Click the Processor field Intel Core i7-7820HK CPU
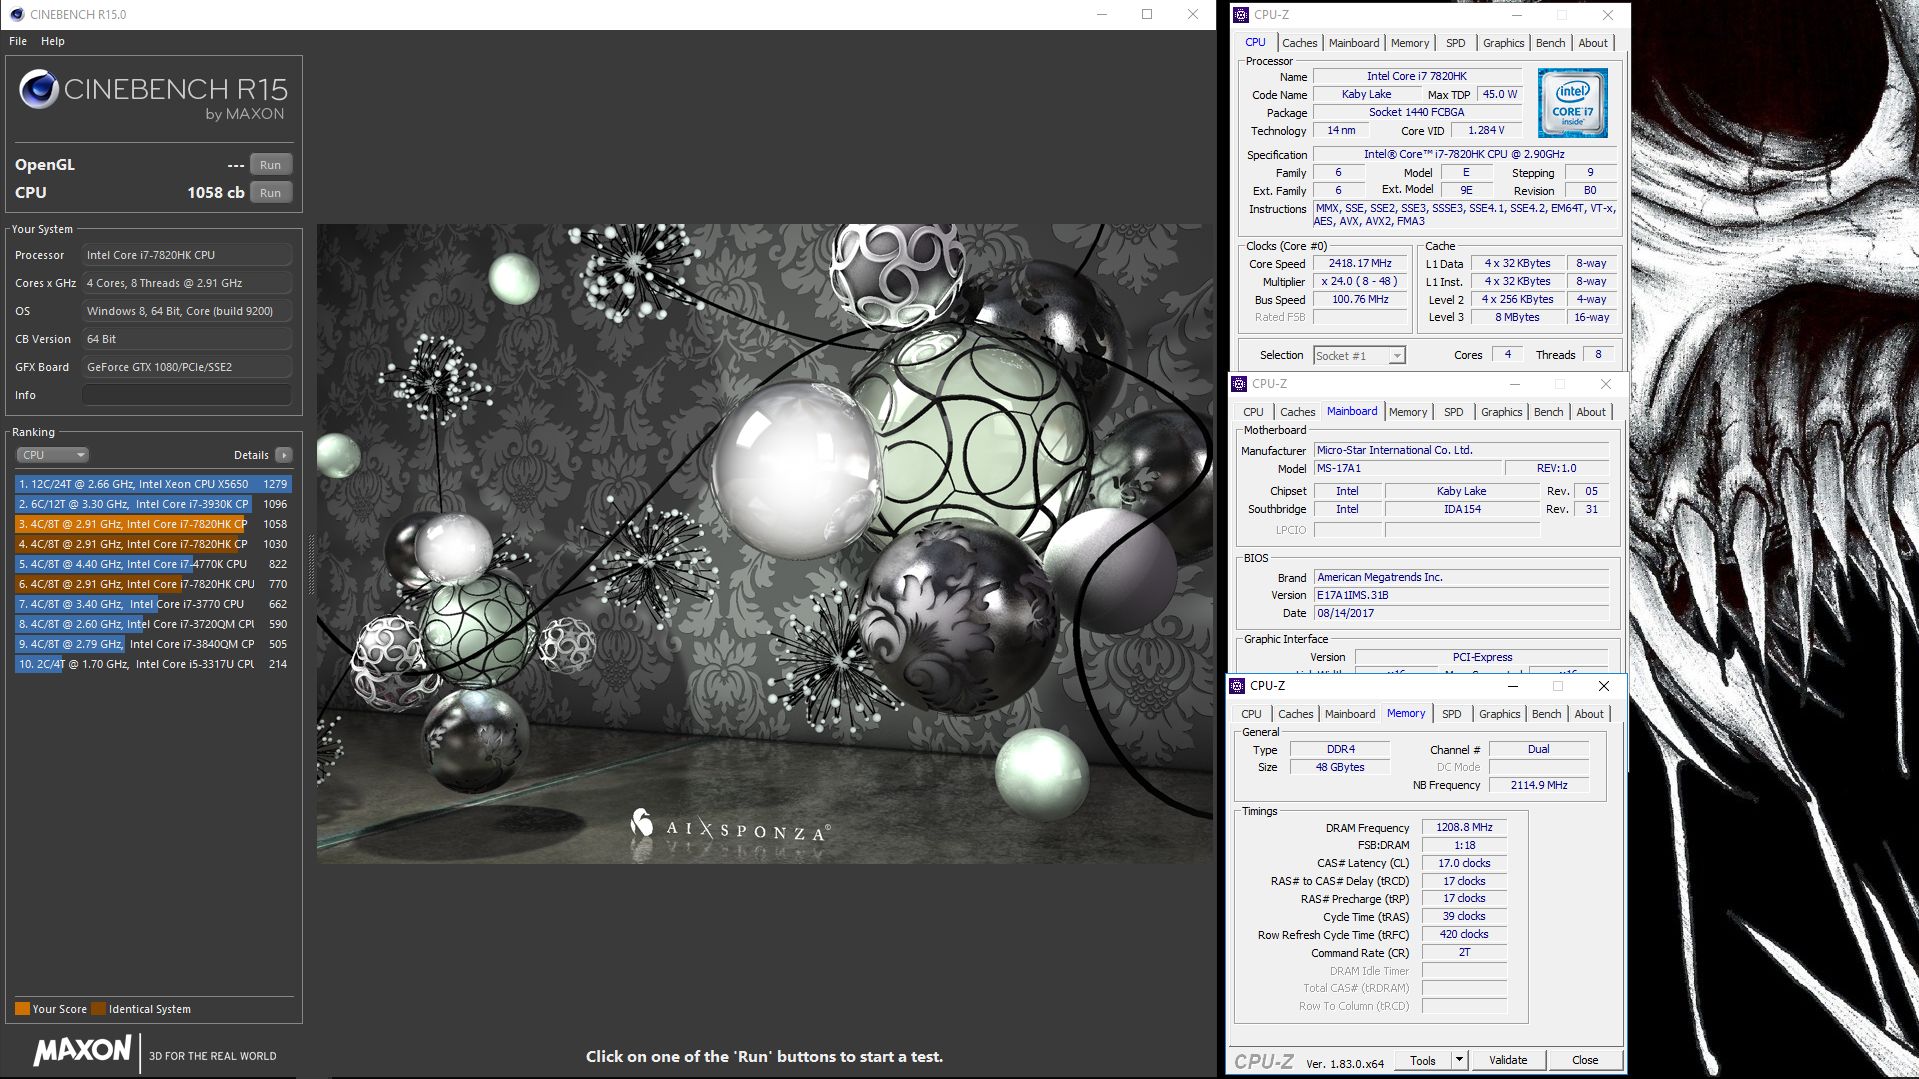 pos(187,255)
